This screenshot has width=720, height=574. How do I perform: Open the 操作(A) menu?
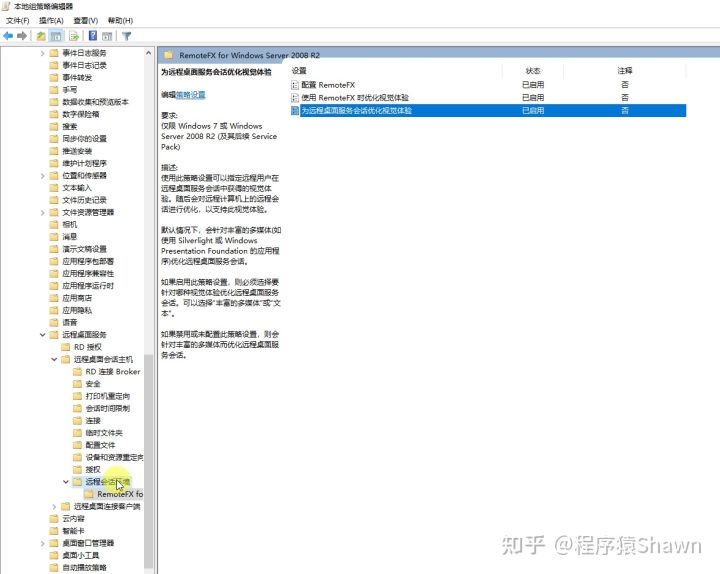coord(51,20)
